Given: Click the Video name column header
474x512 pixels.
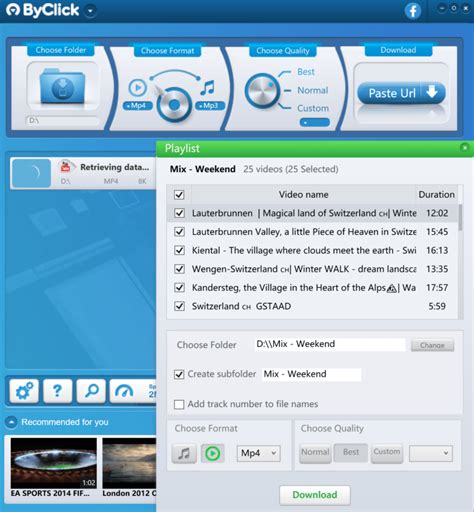Looking at the screenshot, I should (x=303, y=194).
